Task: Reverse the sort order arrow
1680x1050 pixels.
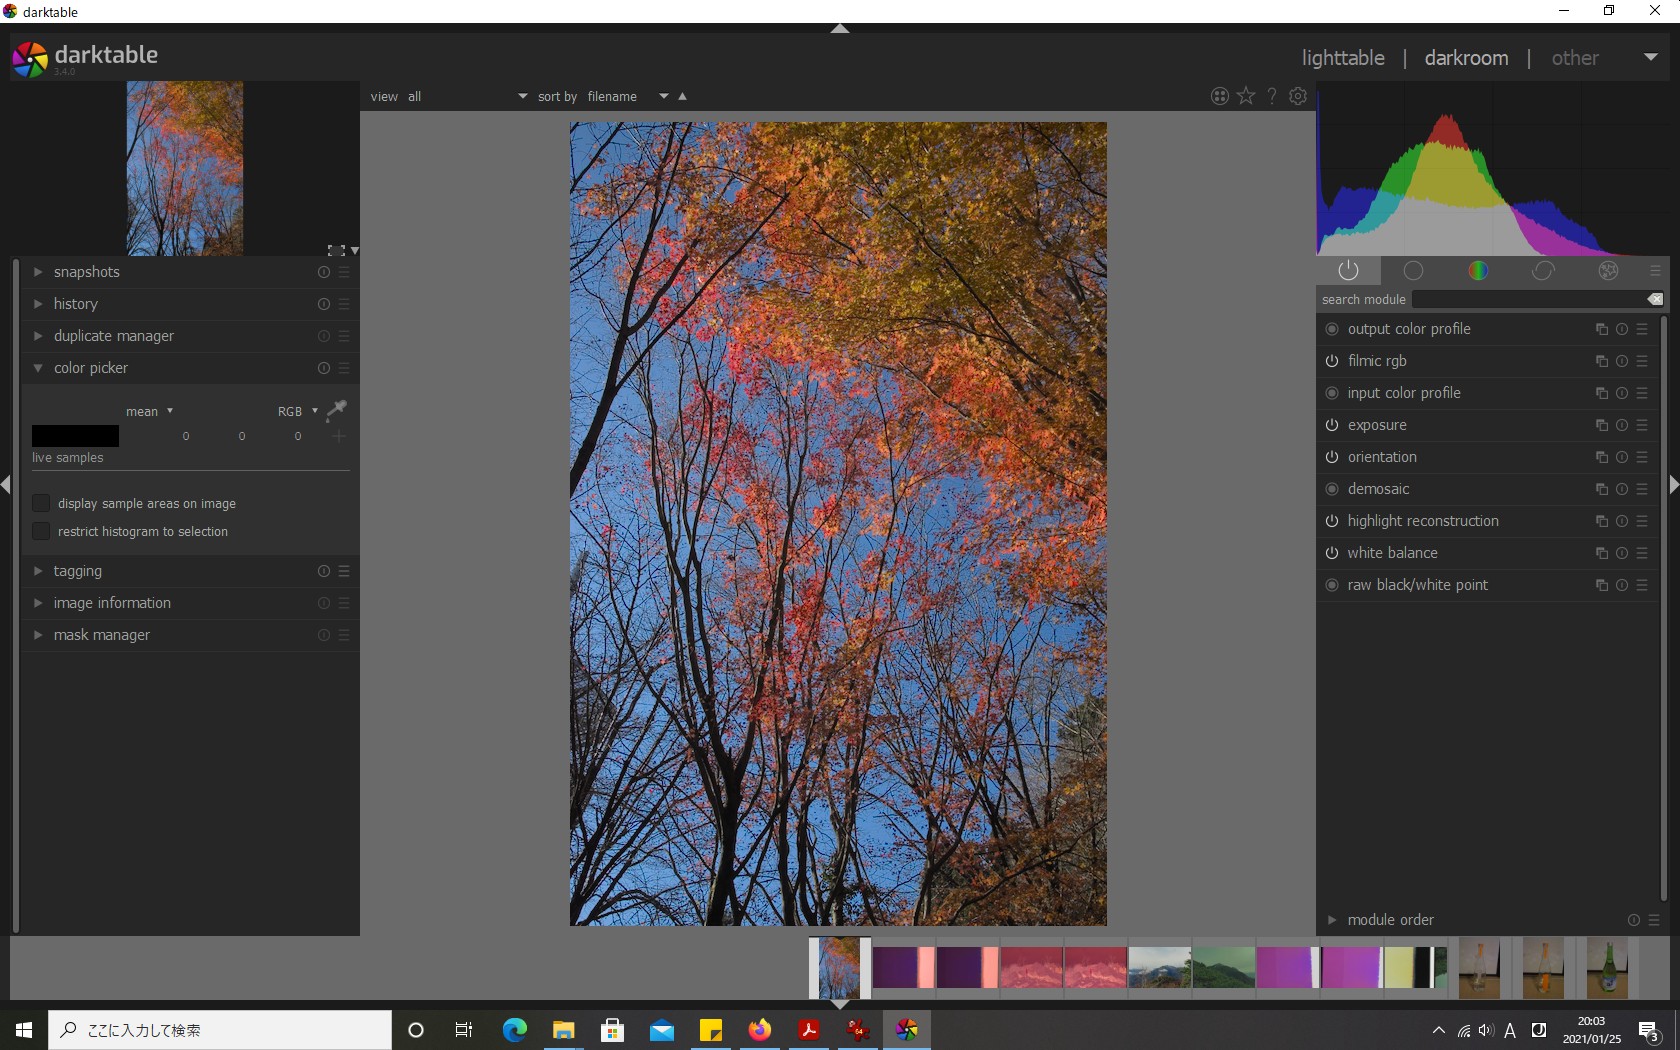Action: pyautogui.click(x=683, y=96)
